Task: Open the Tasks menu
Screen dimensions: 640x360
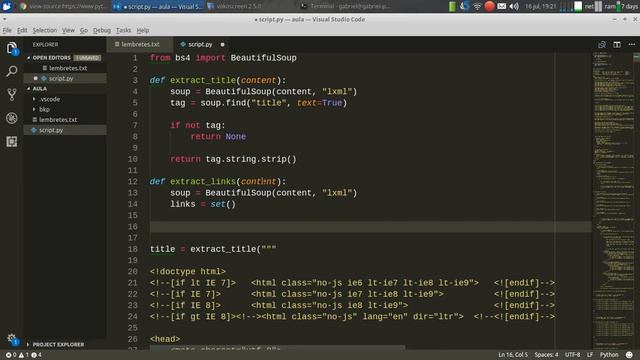Action: [x=123, y=30]
